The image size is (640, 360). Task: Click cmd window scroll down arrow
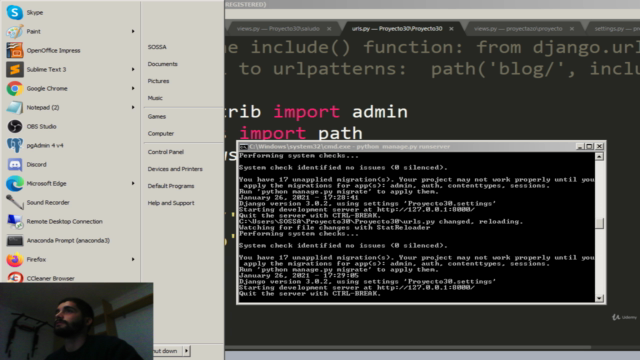coord(599,298)
